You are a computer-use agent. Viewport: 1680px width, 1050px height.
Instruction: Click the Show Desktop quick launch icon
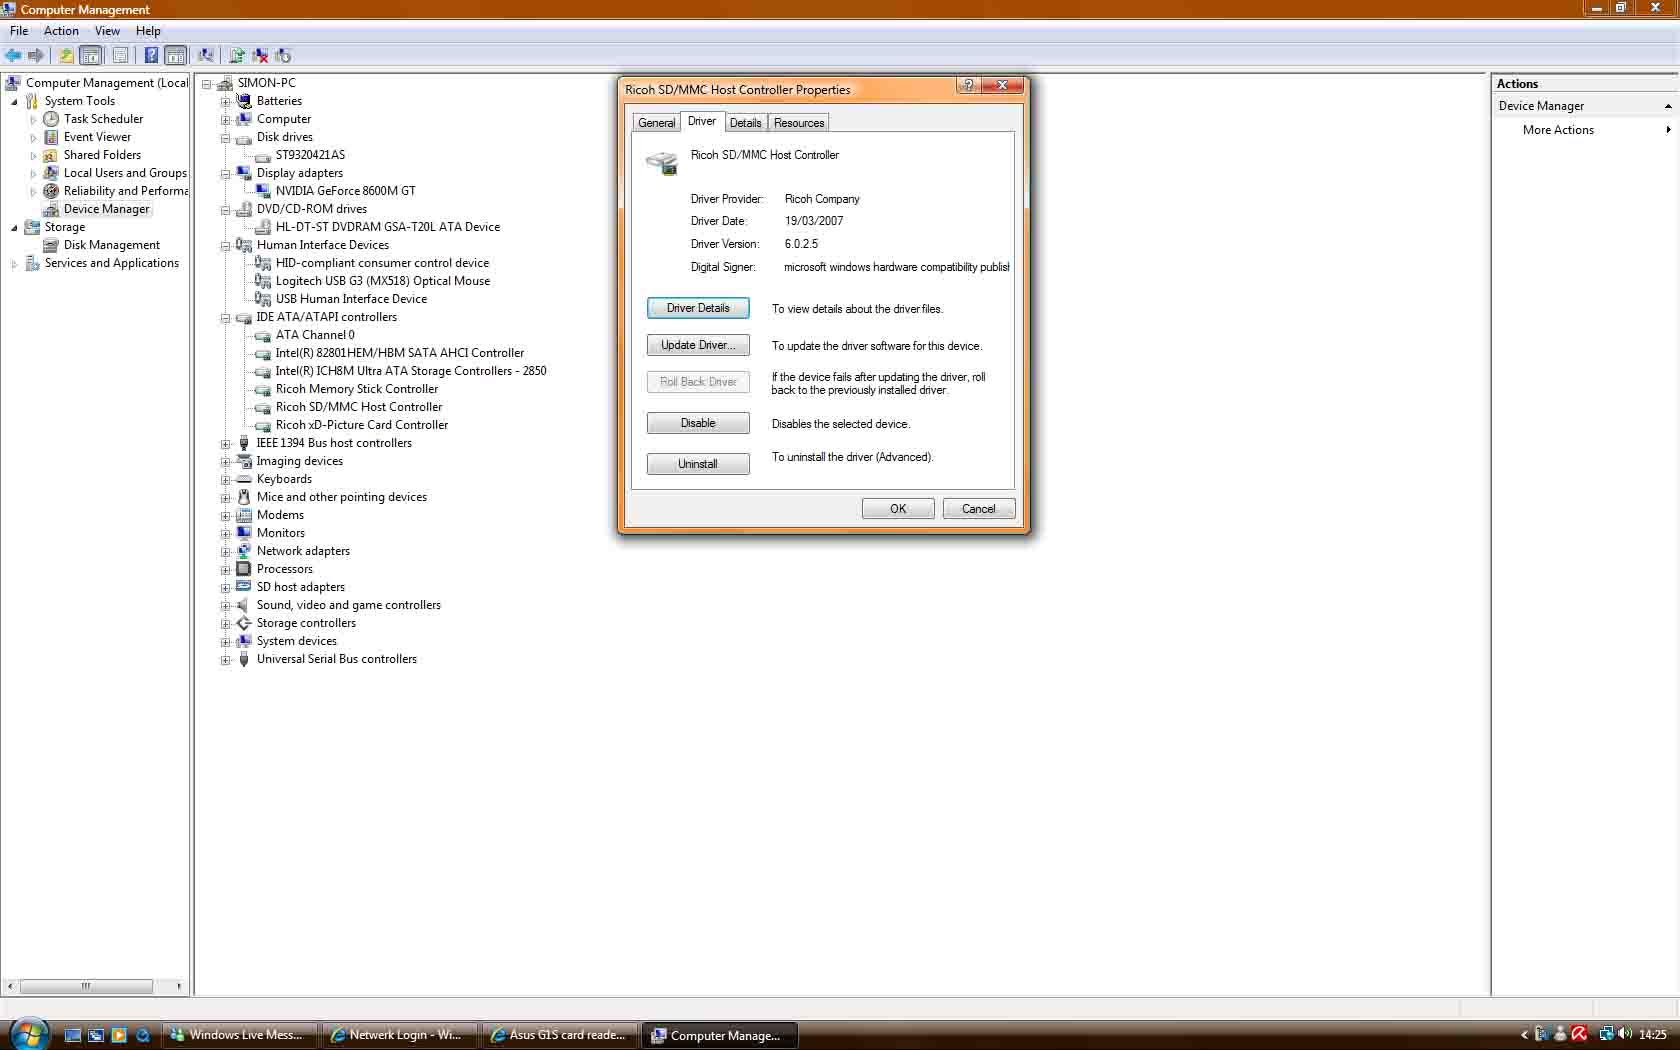73,1035
